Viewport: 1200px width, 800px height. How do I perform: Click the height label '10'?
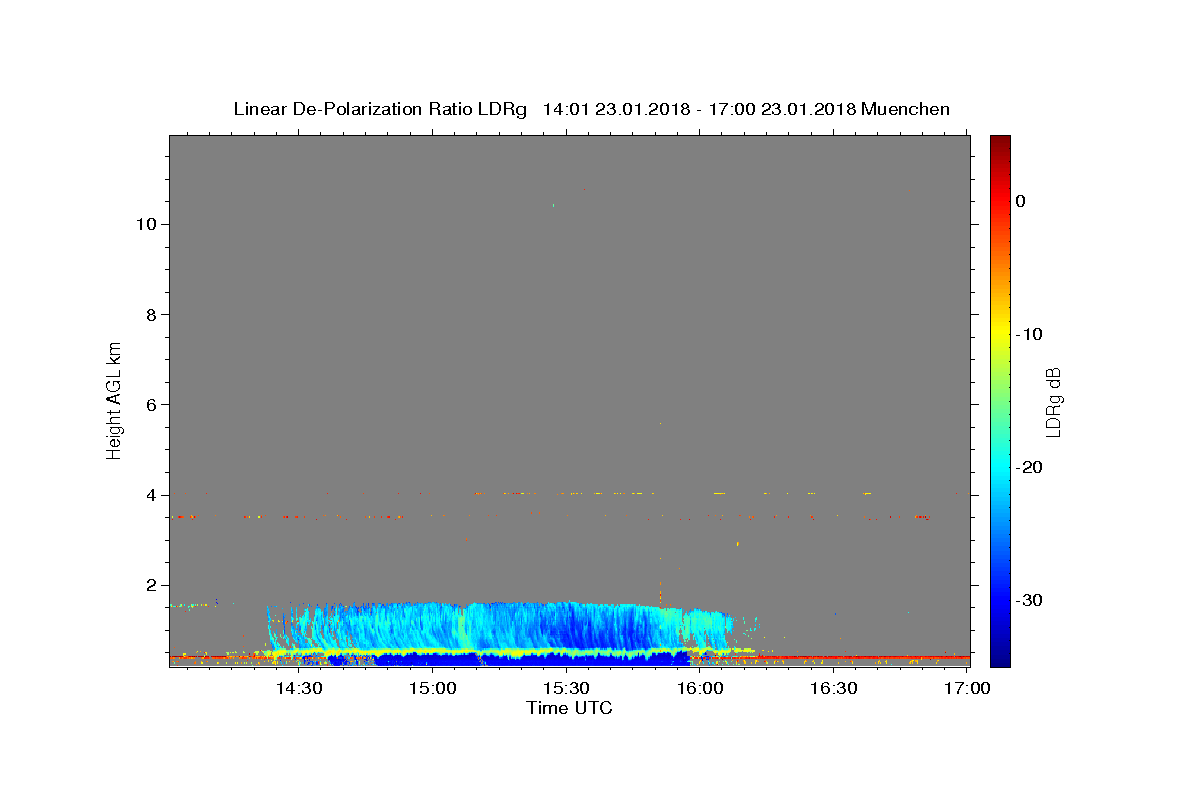coord(146,224)
